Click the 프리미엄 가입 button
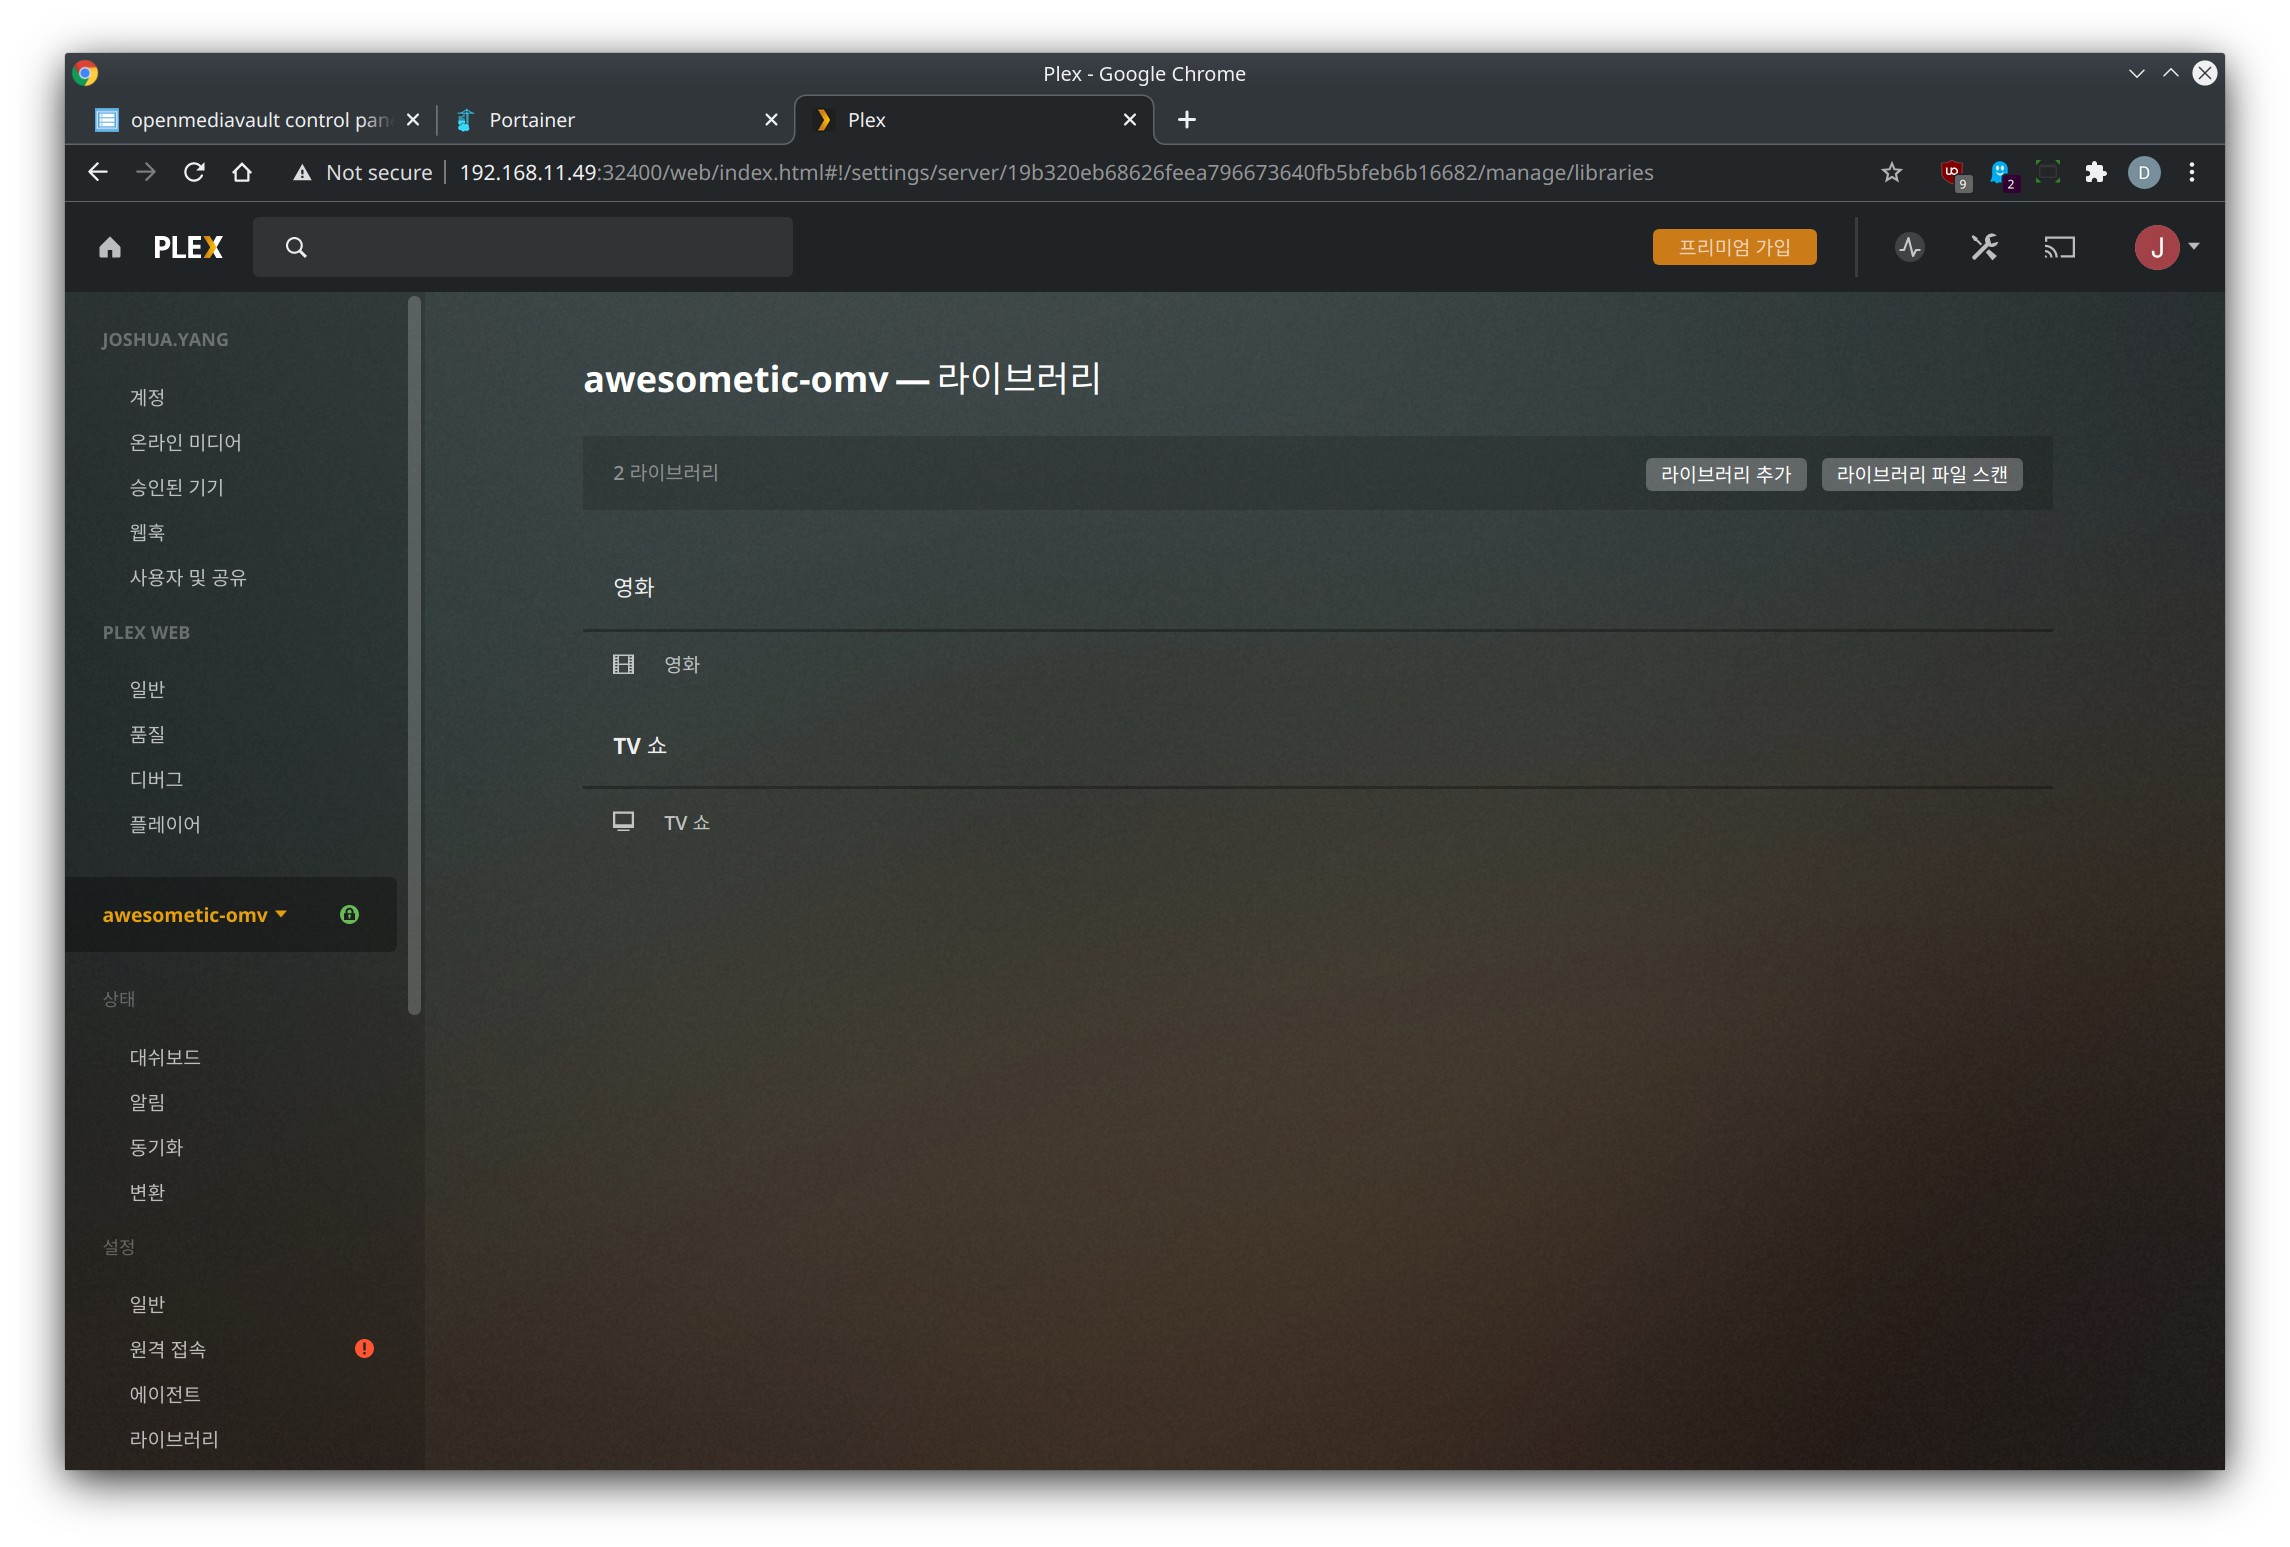This screenshot has height=1547, width=2290. [1734, 247]
